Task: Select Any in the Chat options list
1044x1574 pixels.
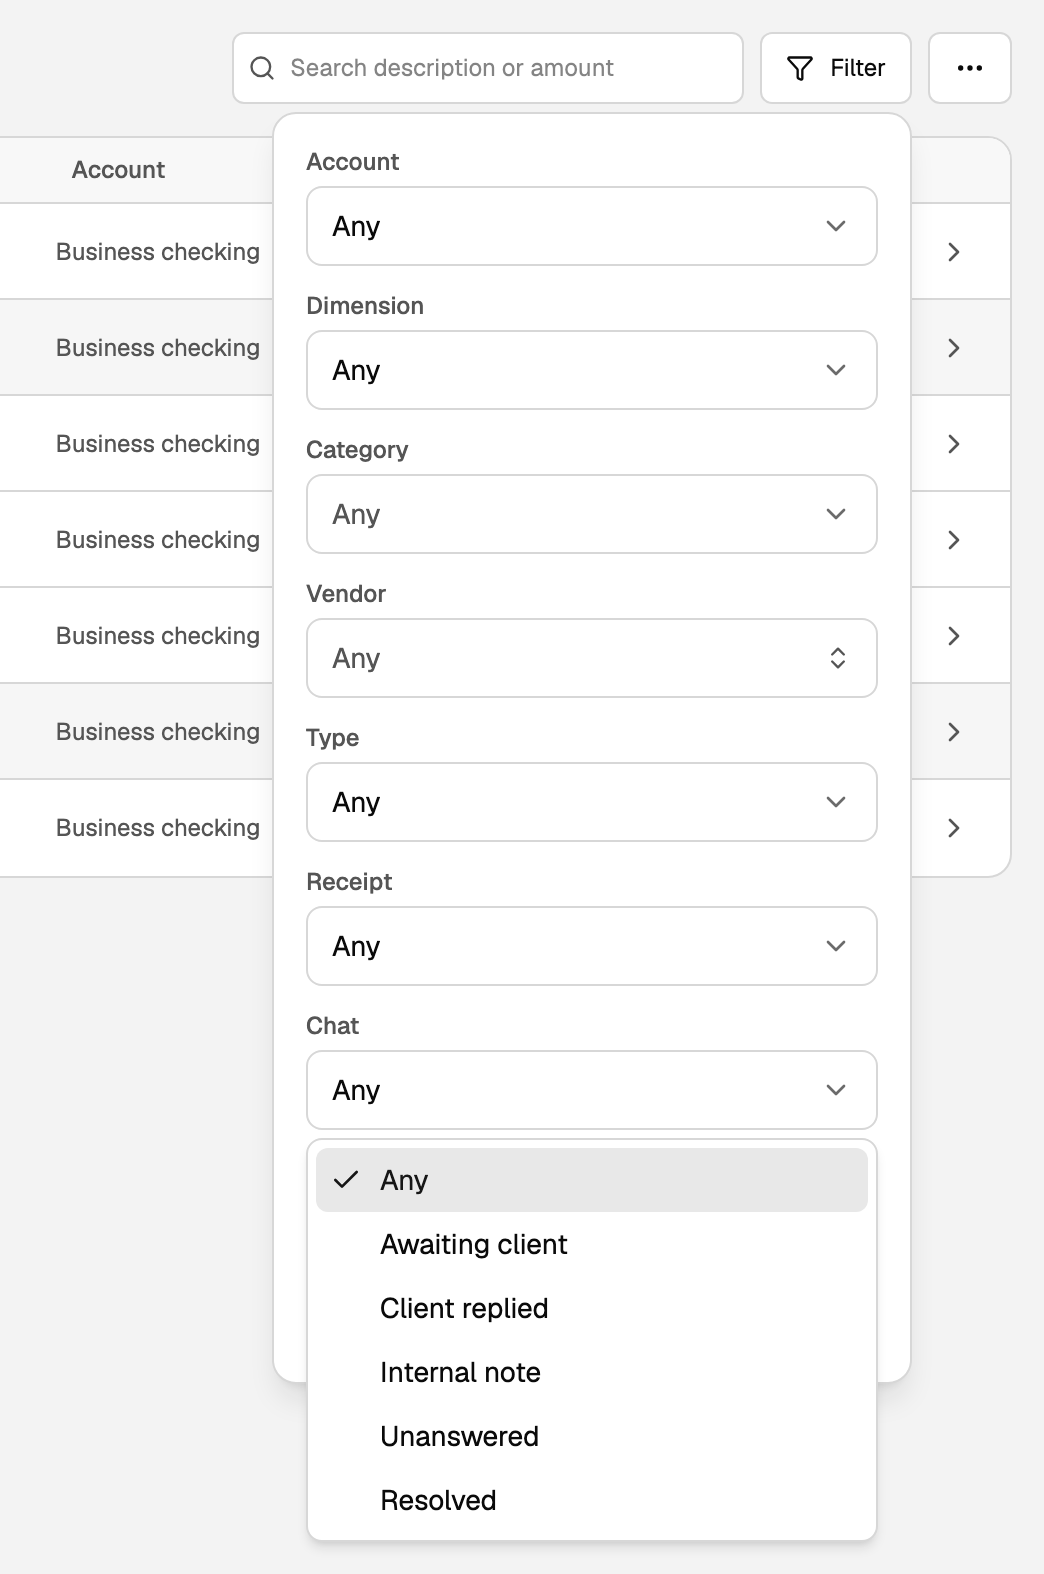Action: [592, 1180]
